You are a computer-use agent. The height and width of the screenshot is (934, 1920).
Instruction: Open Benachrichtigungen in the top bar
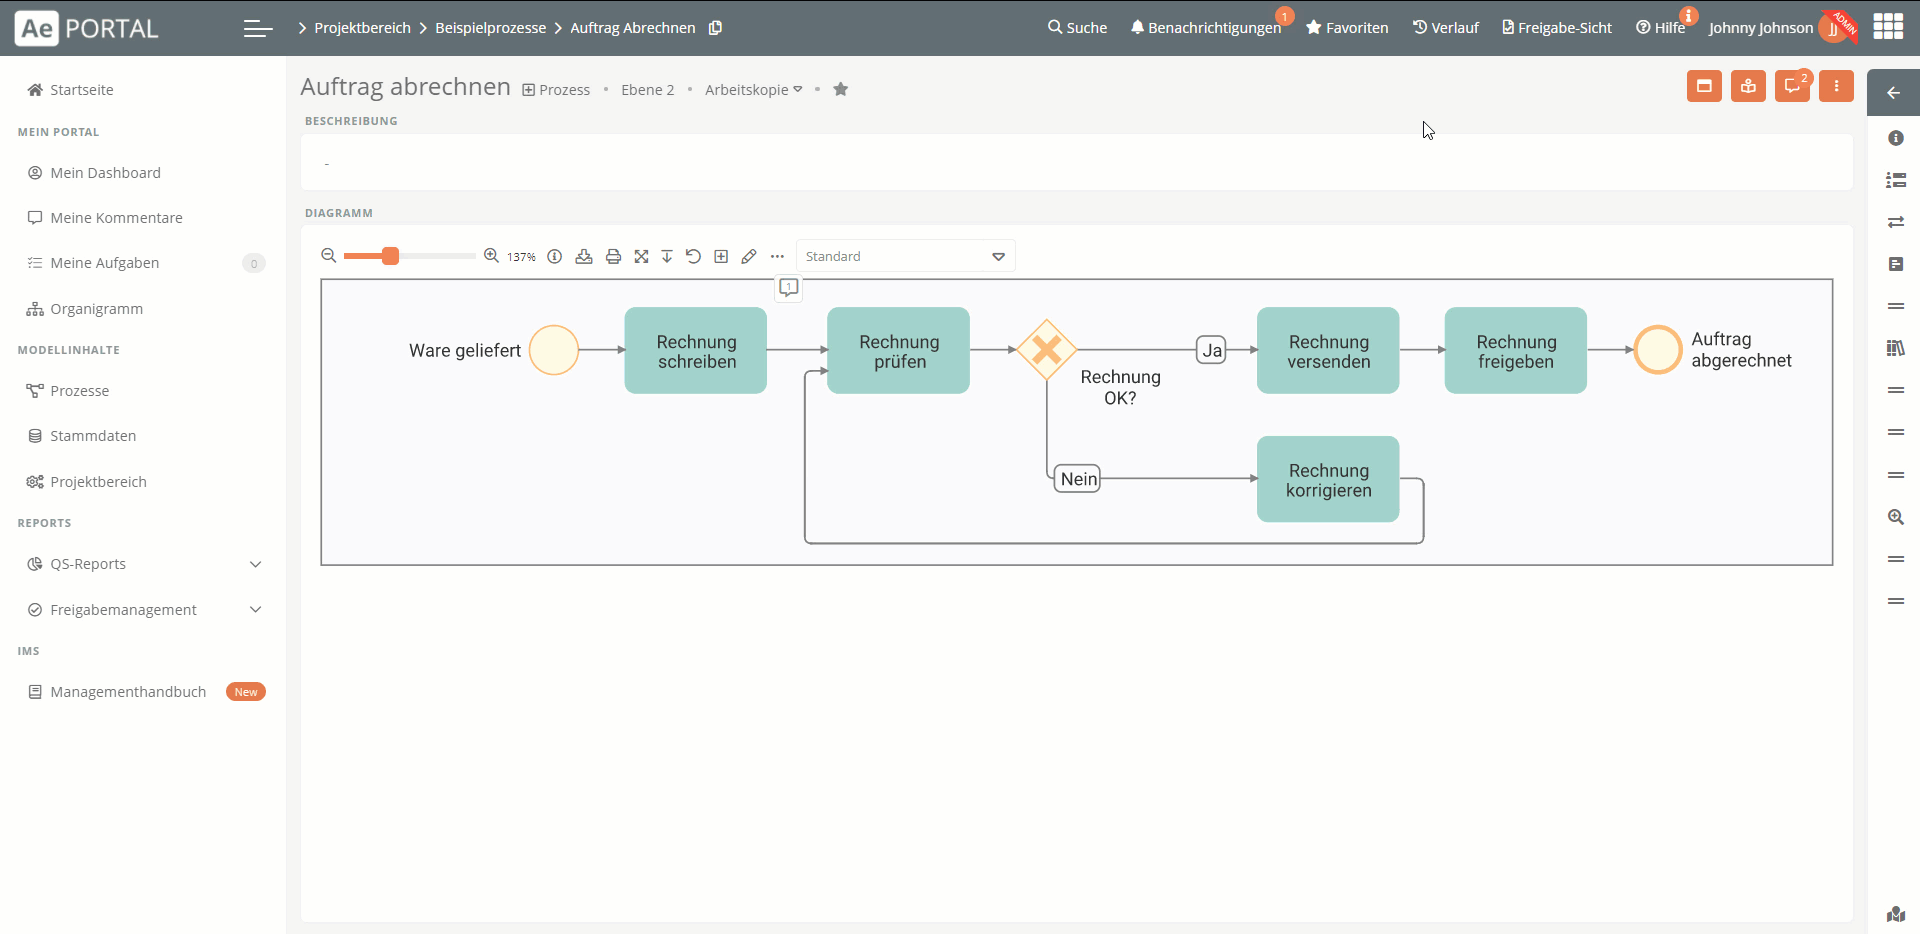(x=1206, y=28)
